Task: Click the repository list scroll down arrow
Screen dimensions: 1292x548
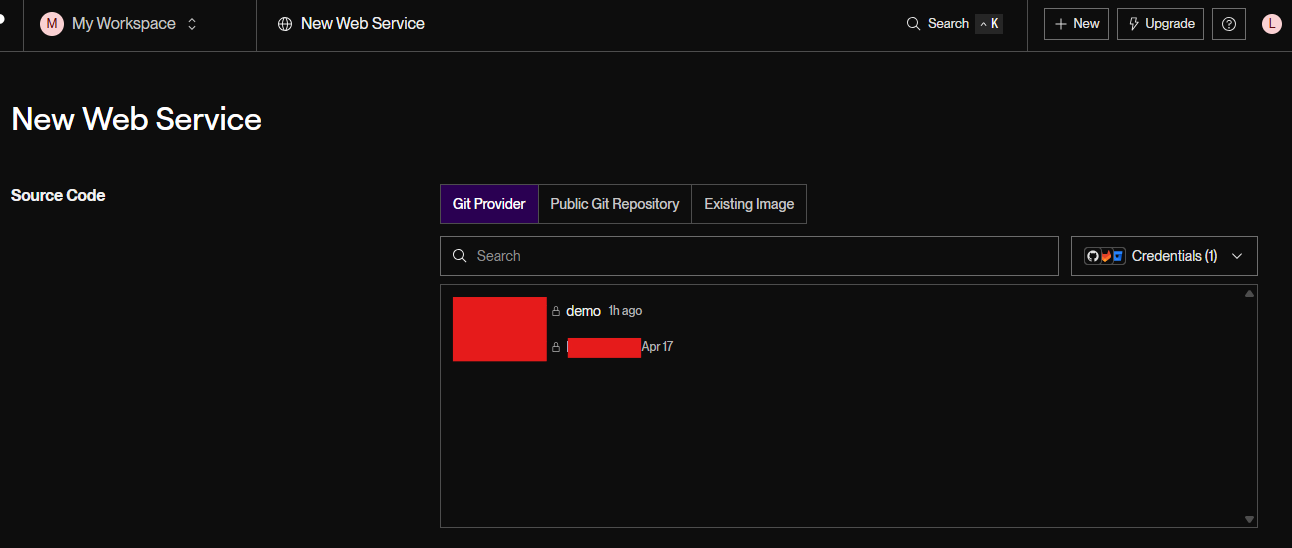Action: 1249,519
